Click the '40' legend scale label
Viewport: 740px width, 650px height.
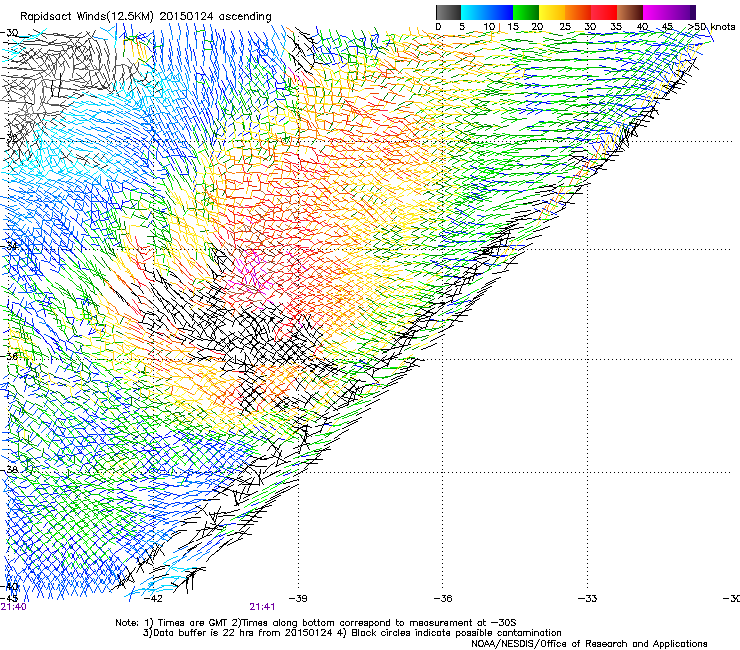point(642,27)
